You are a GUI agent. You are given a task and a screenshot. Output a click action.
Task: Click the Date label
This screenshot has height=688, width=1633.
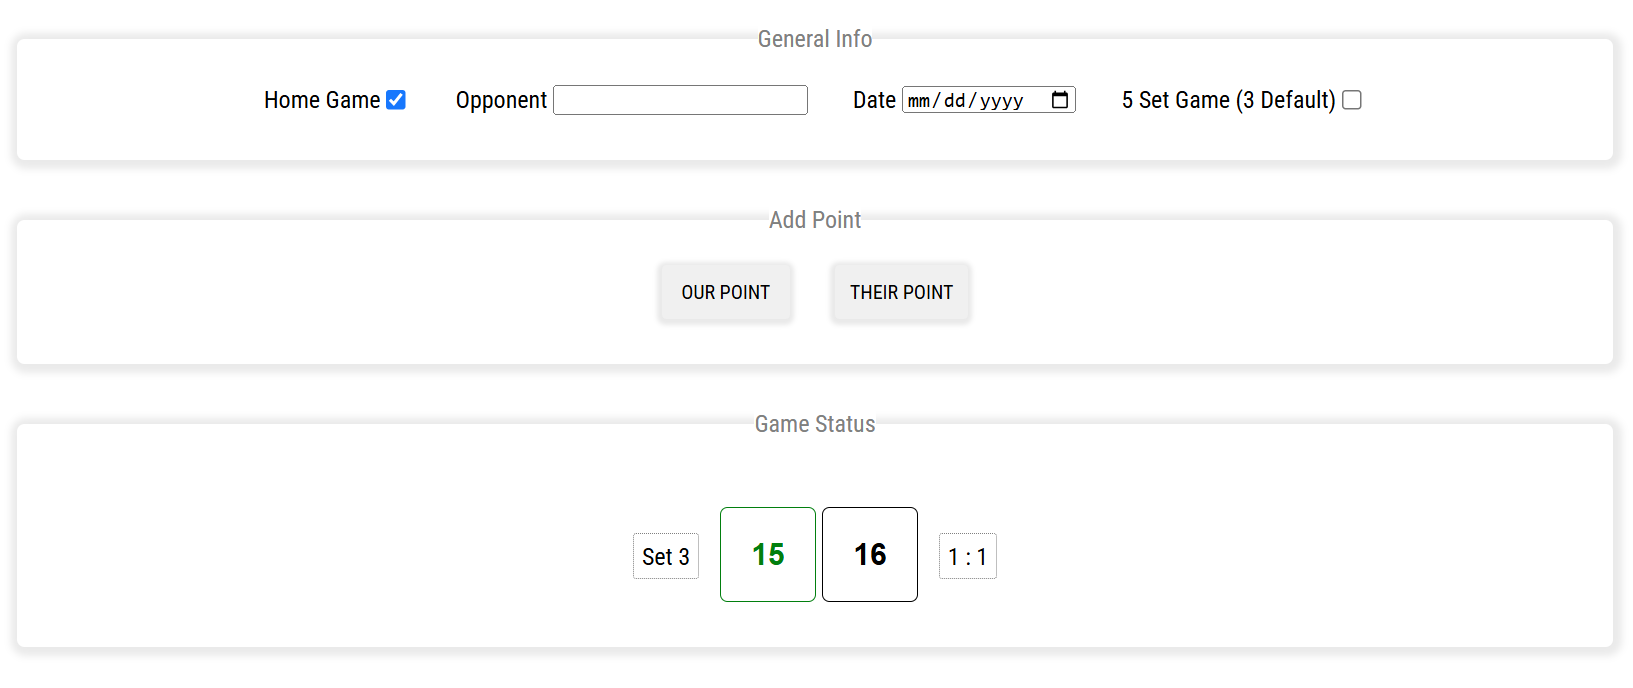point(874,100)
